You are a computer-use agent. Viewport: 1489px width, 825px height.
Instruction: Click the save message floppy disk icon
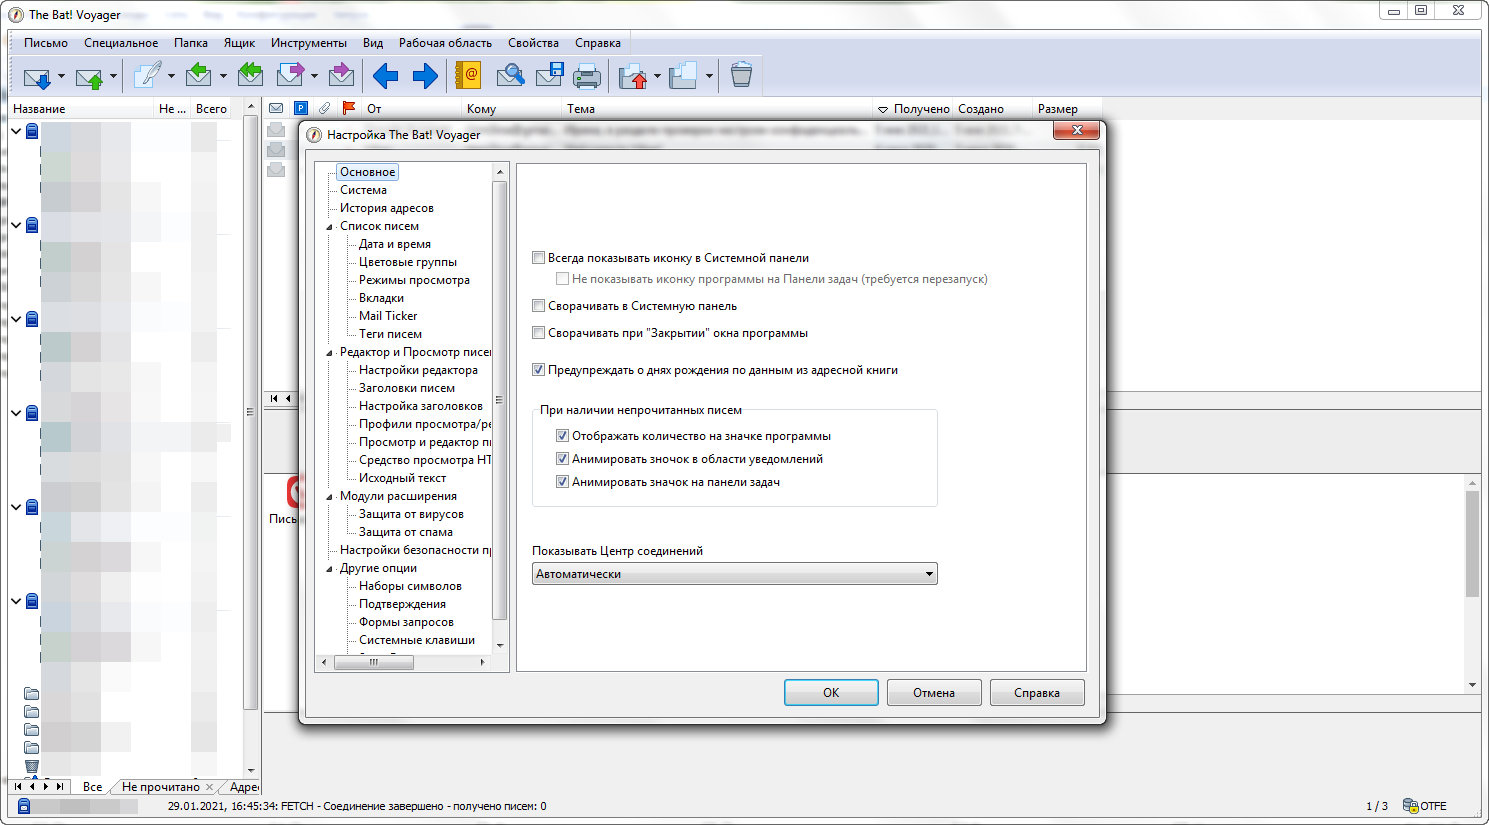(x=549, y=76)
